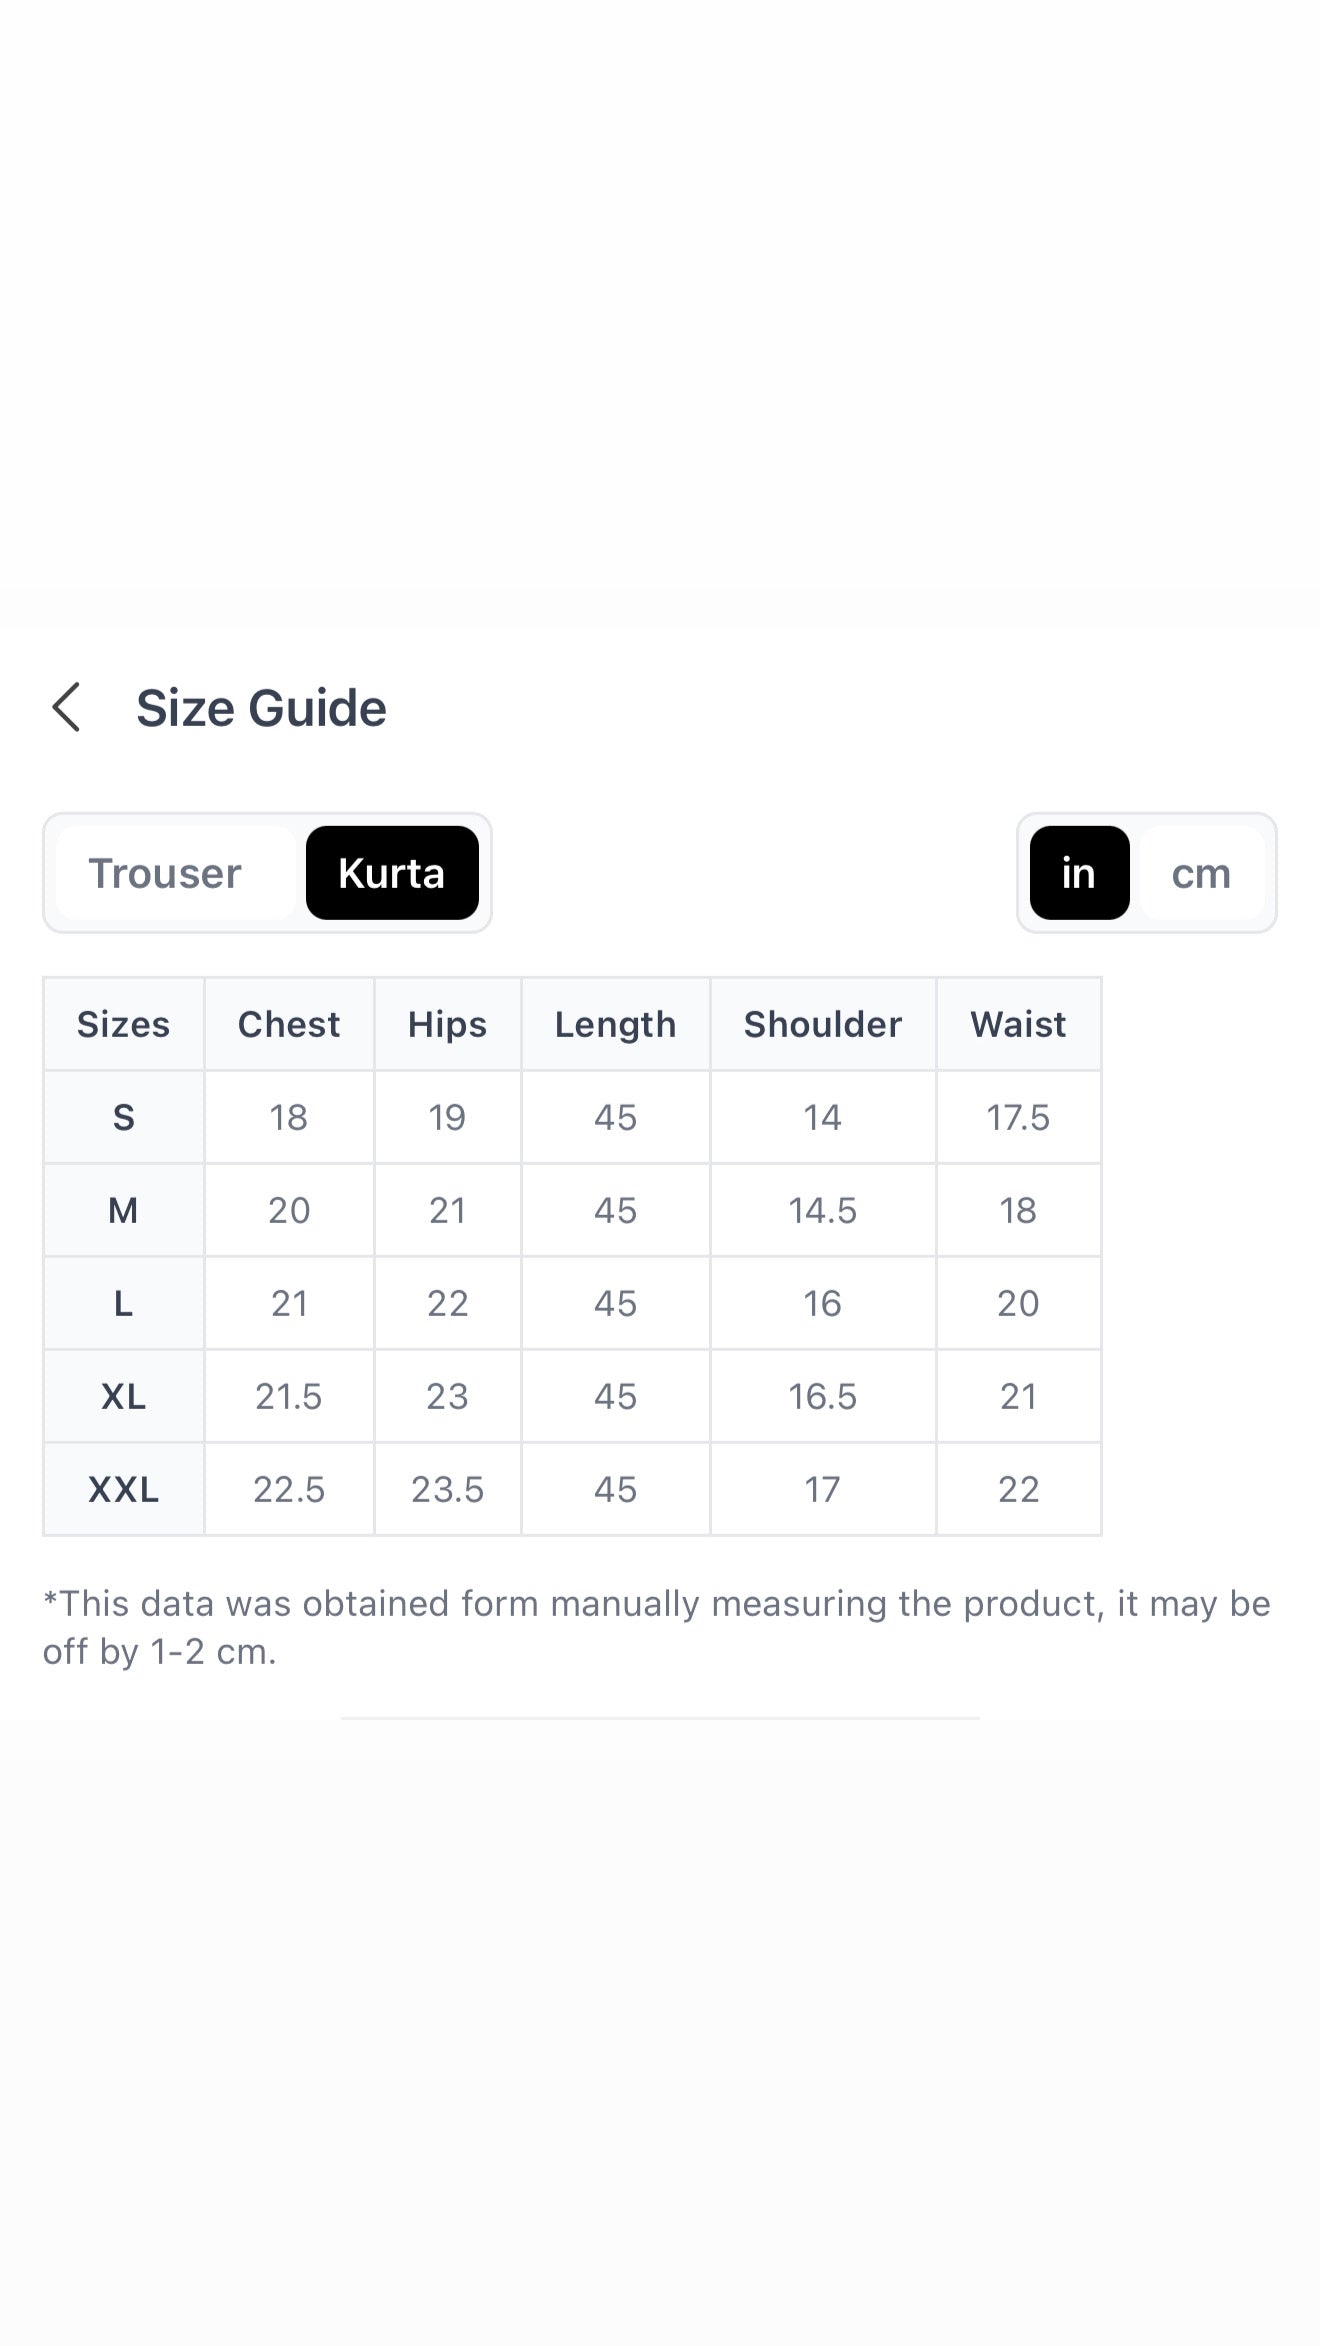Tap the bottom sheet divider line
Screen dimensions: 1320x2346
[x=660, y=1718]
